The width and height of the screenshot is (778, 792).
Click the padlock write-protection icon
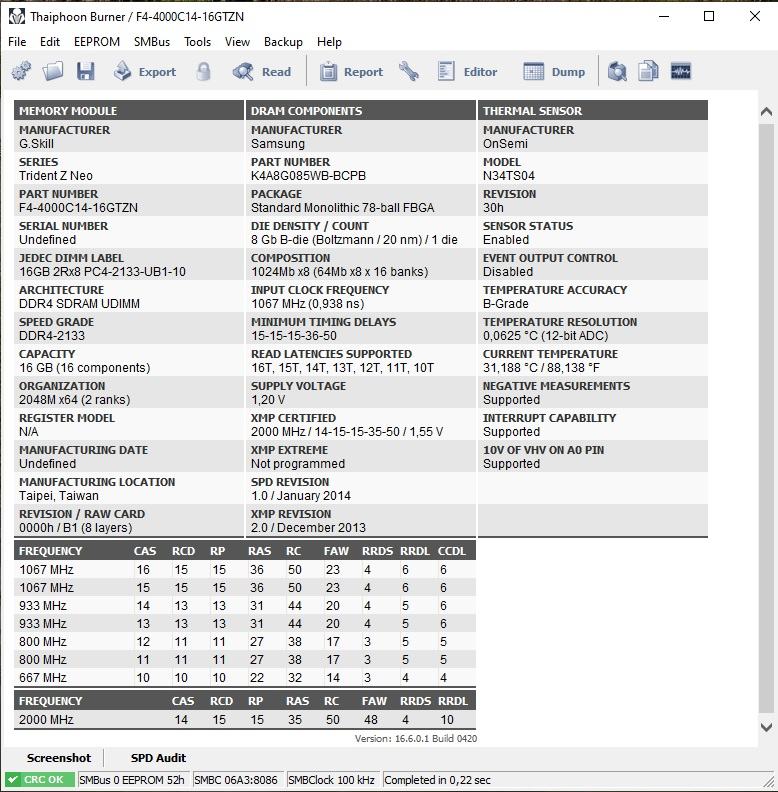[203, 71]
